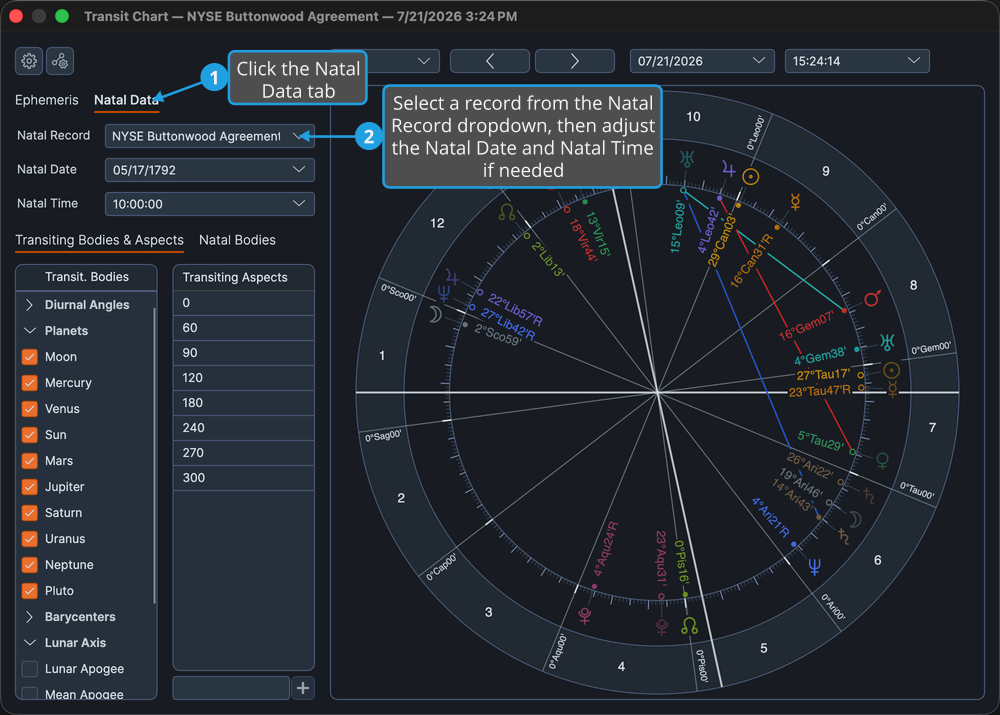
Task: Select the 270 degree aspect row
Action: click(x=244, y=453)
